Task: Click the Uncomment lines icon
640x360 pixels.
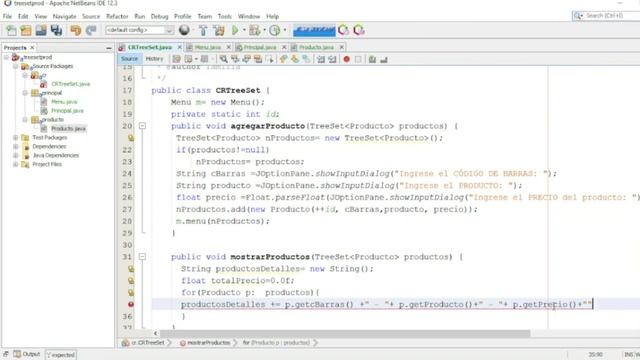Action: (384, 59)
